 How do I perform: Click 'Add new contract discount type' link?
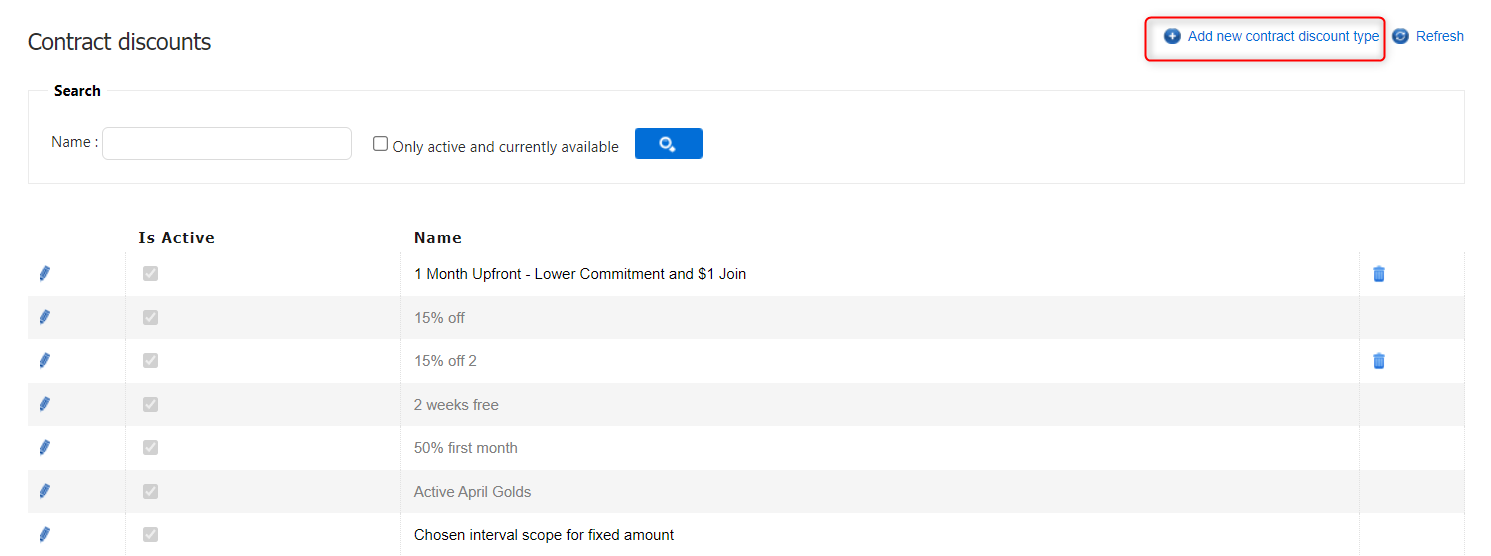[1282, 37]
